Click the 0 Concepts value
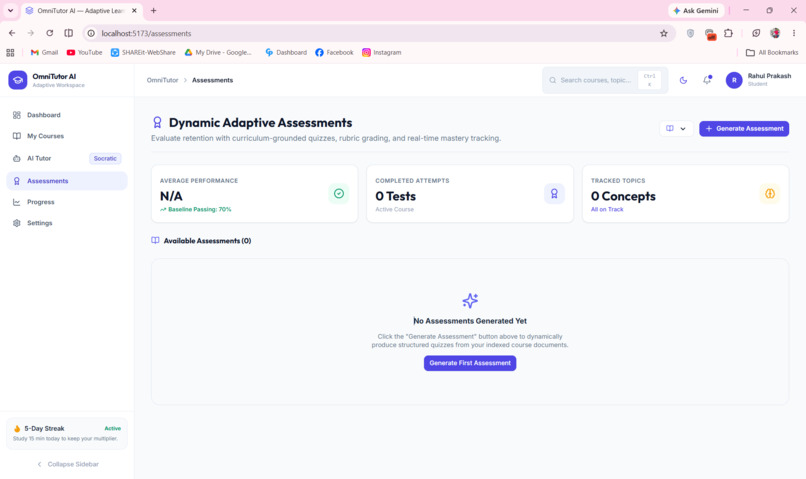The width and height of the screenshot is (806, 479). point(623,196)
